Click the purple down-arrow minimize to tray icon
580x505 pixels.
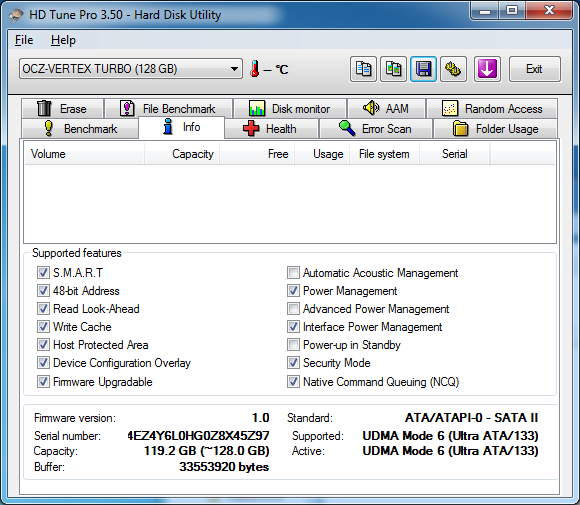487,69
